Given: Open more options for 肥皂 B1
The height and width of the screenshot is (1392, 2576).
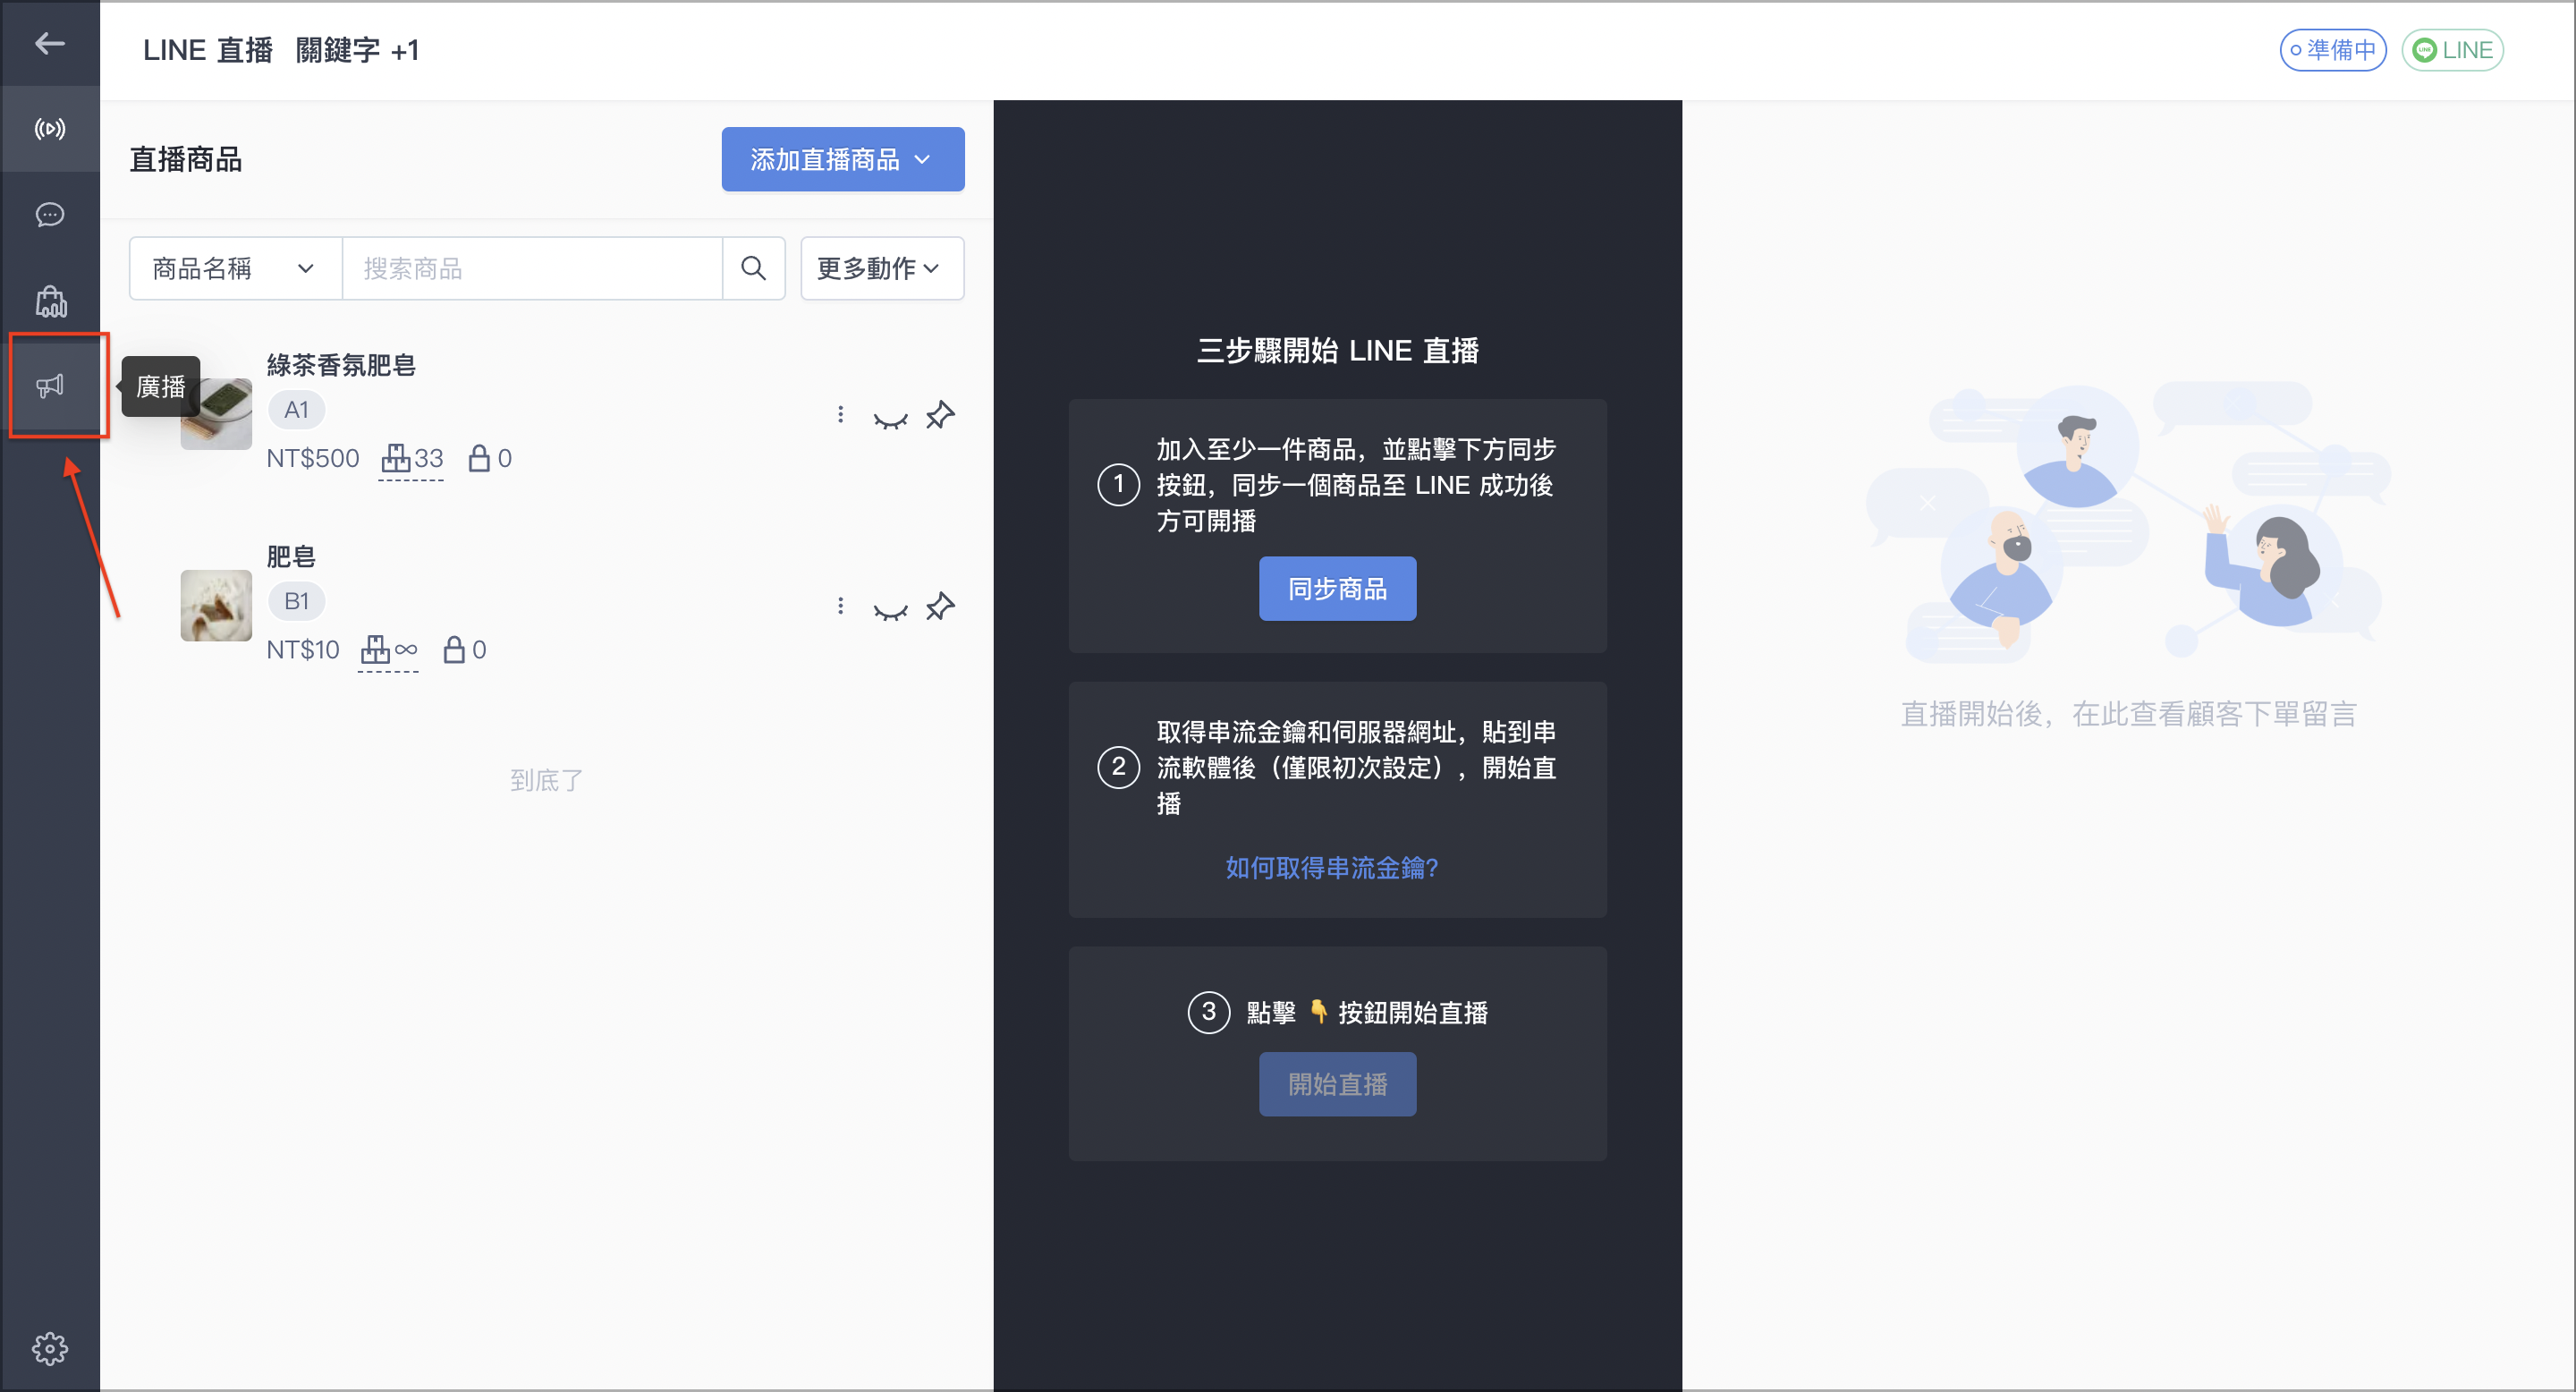Looking at the screenshot, I should point(840,606).
